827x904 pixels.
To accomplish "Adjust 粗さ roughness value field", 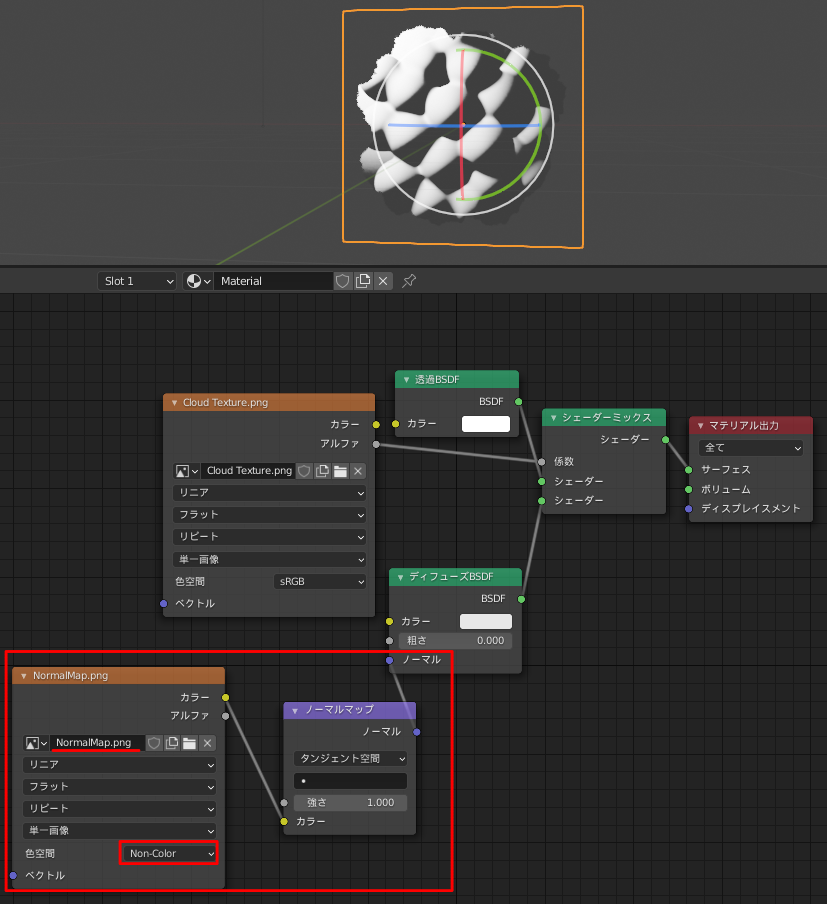I will (x=455, y=641).
